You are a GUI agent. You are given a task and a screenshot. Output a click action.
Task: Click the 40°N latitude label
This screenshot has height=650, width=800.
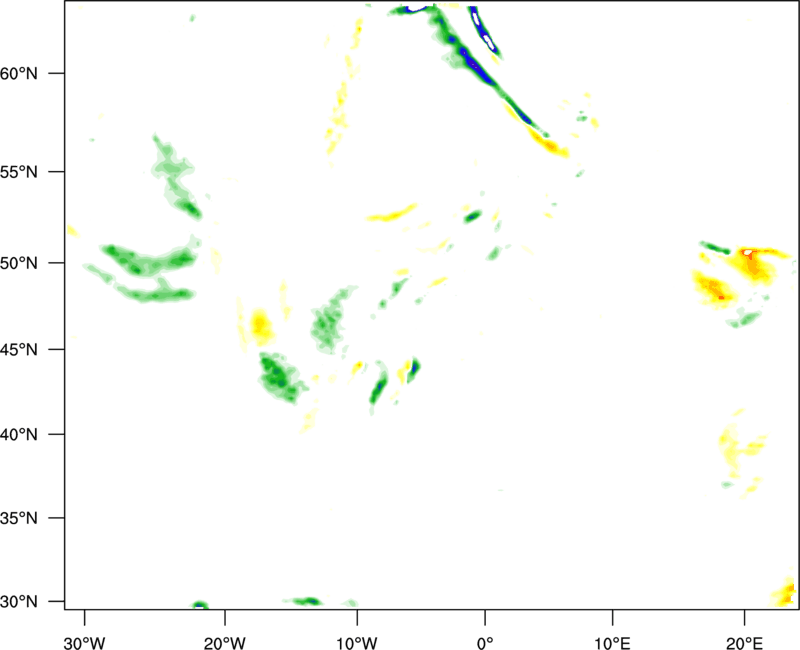coord(19,434)
